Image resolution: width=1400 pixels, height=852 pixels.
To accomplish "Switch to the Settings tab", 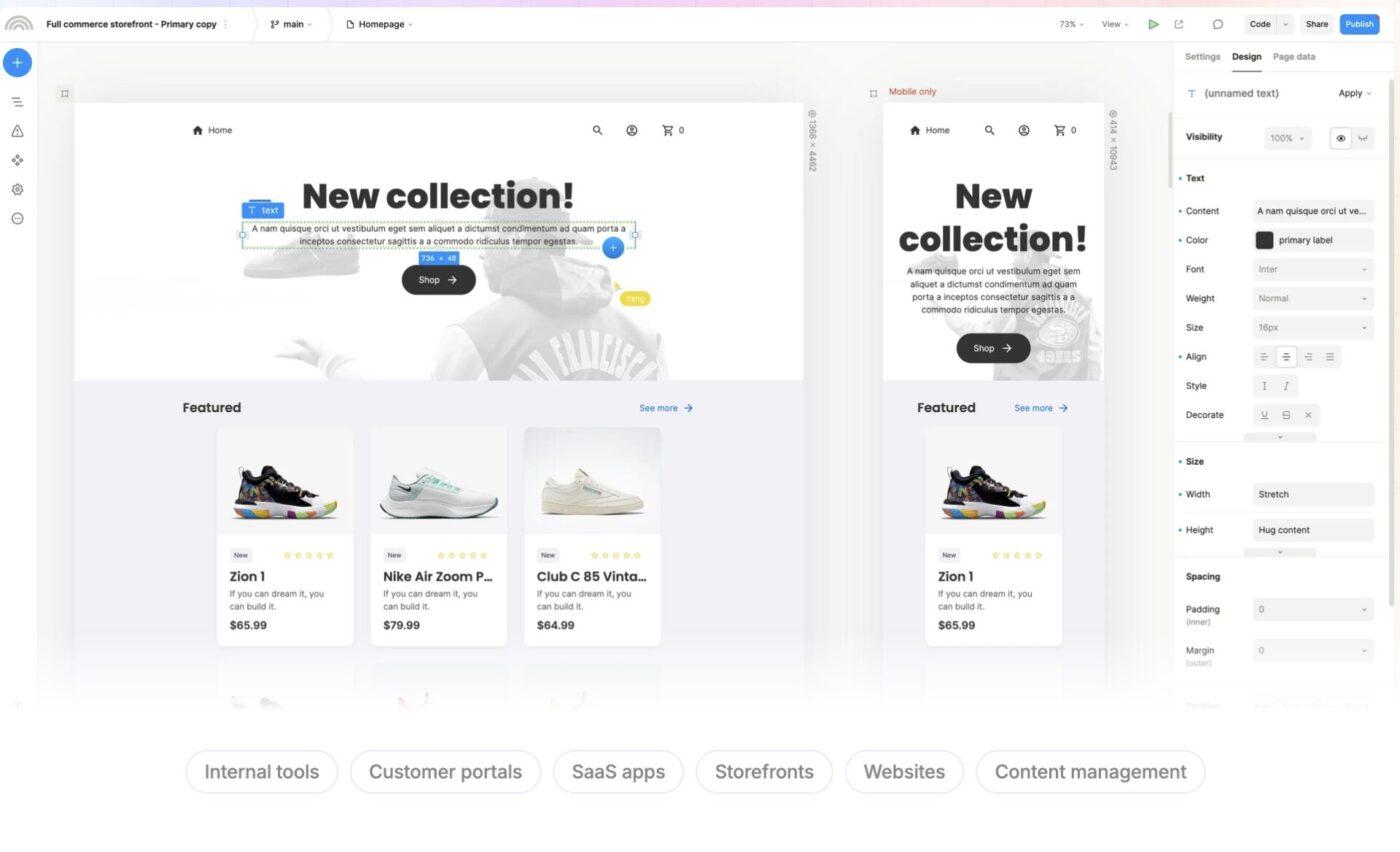I will pyautogui.click(x=1202, y=57).
